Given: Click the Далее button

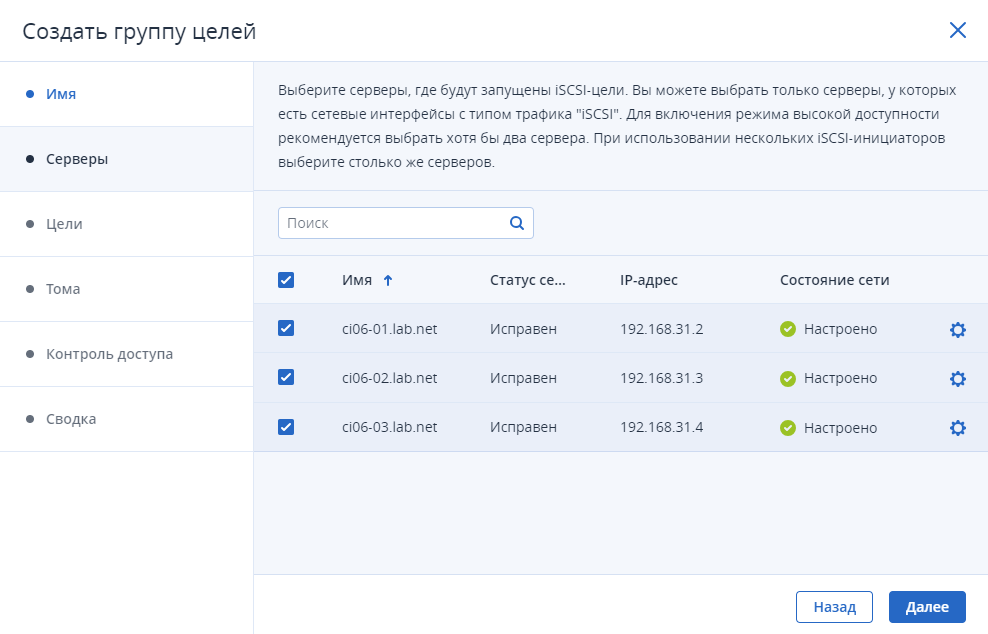Looking at the screenshot, I should tap(928, 607).
